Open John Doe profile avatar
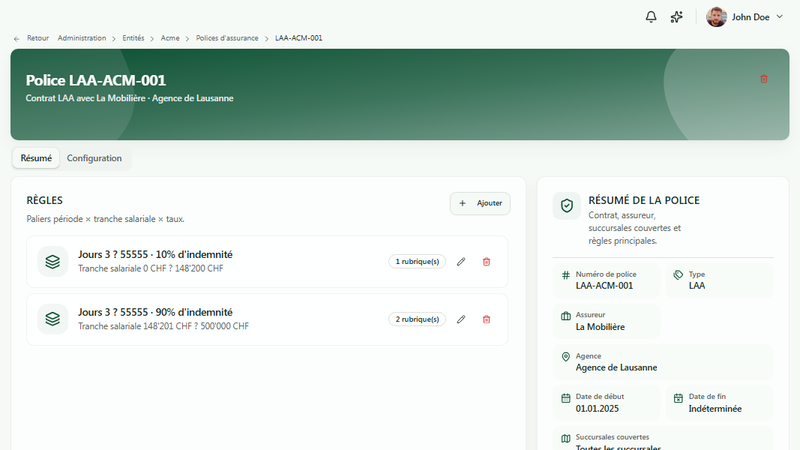Image resolution: width=800 pixels, height=450 pixels. 716,17
